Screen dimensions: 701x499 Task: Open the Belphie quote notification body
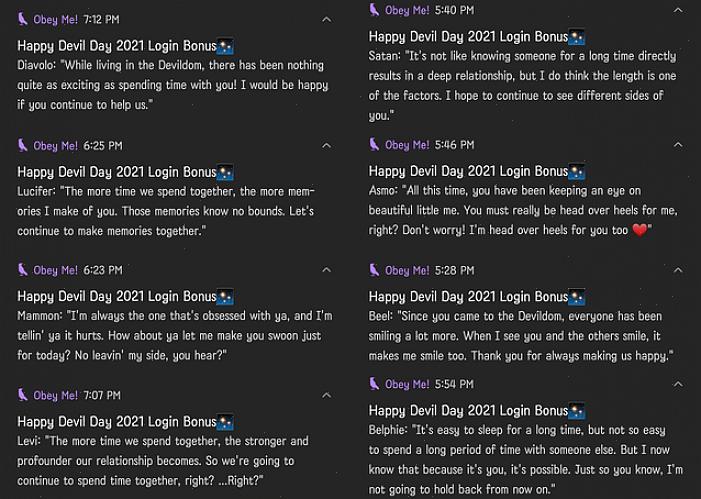point(525,460)
